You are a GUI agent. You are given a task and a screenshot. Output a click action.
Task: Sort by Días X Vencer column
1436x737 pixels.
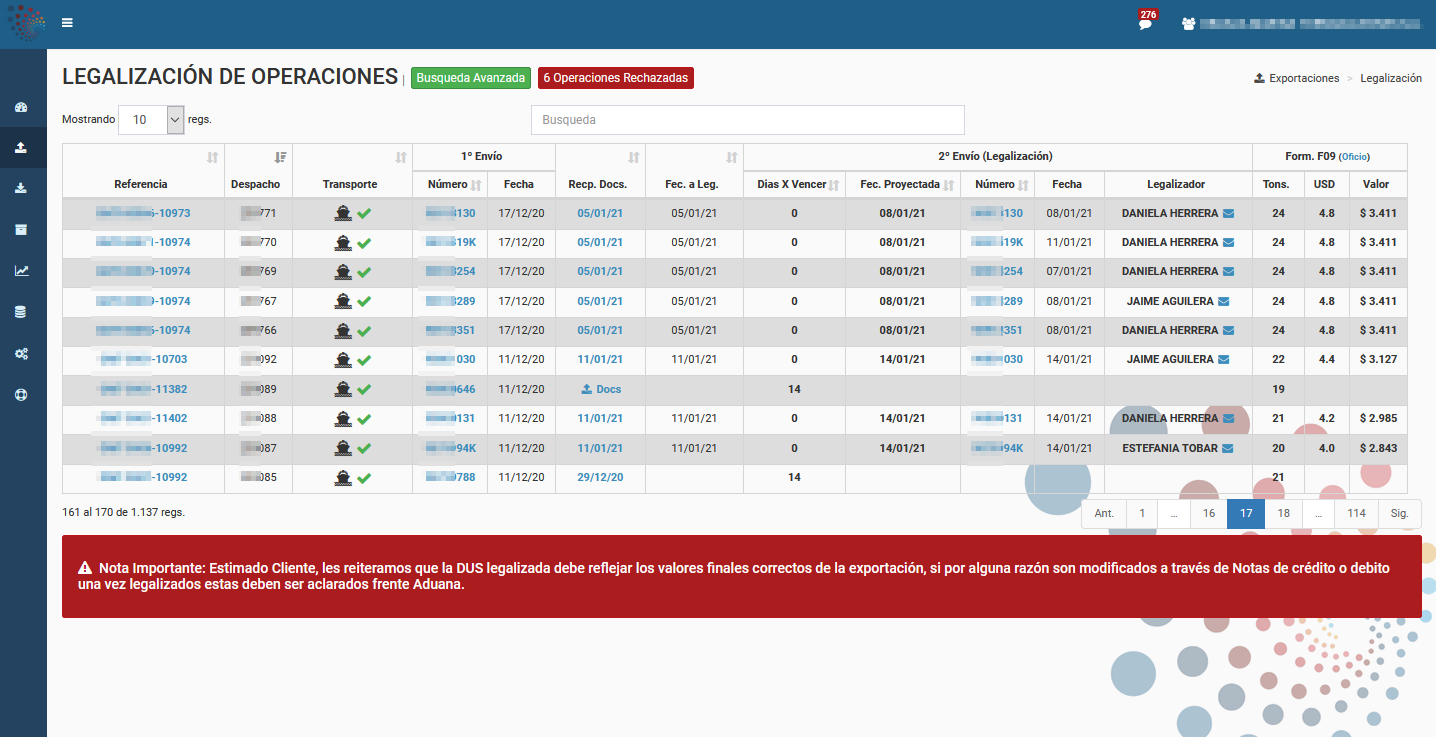[834, 185]
